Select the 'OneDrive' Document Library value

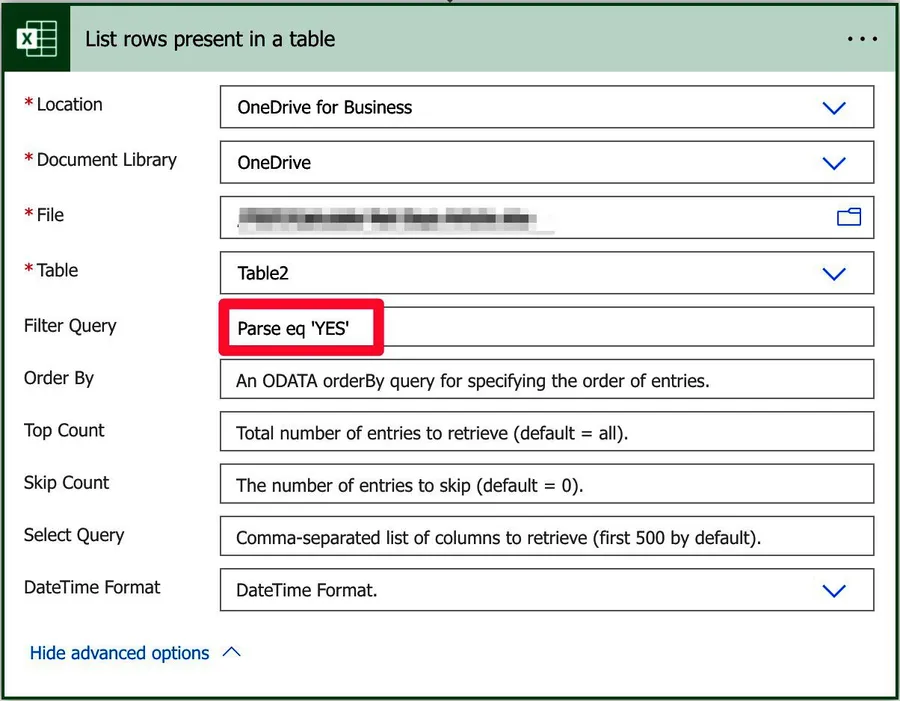point(274,163)
